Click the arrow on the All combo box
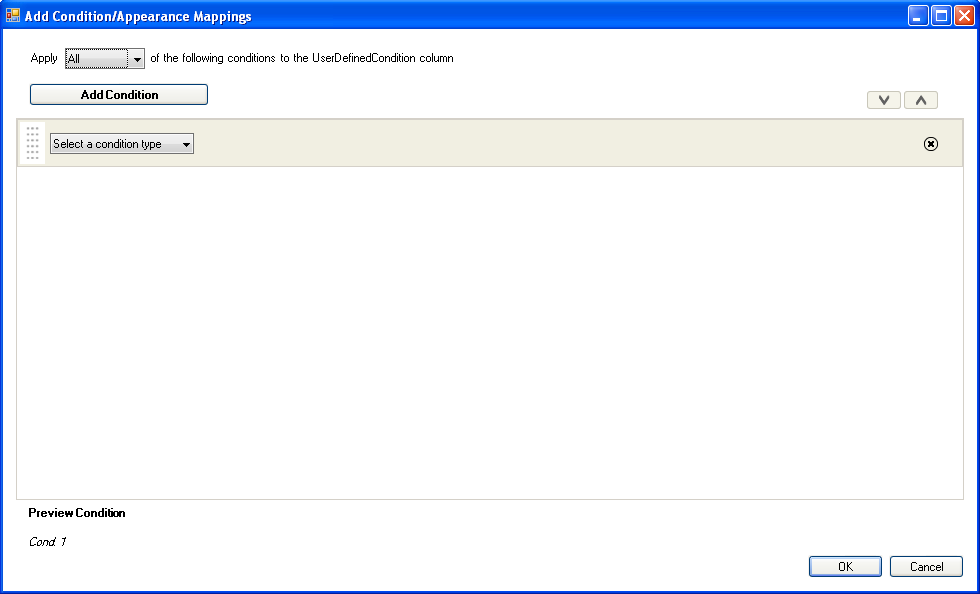Screen dimensions: 980x594 [137, 58]
